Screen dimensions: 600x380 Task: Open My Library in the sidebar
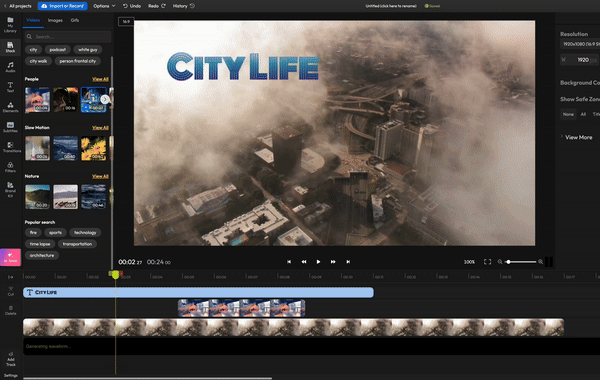coord(10,24)
